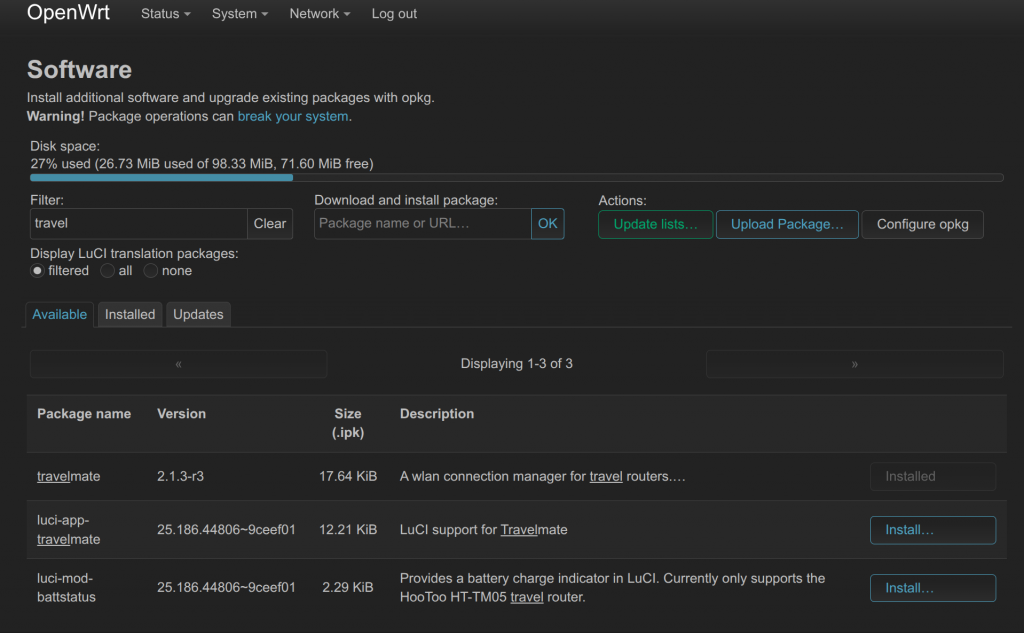1024x633 pixels.
Task: Click the Version column header
Action: pos(182,414)
